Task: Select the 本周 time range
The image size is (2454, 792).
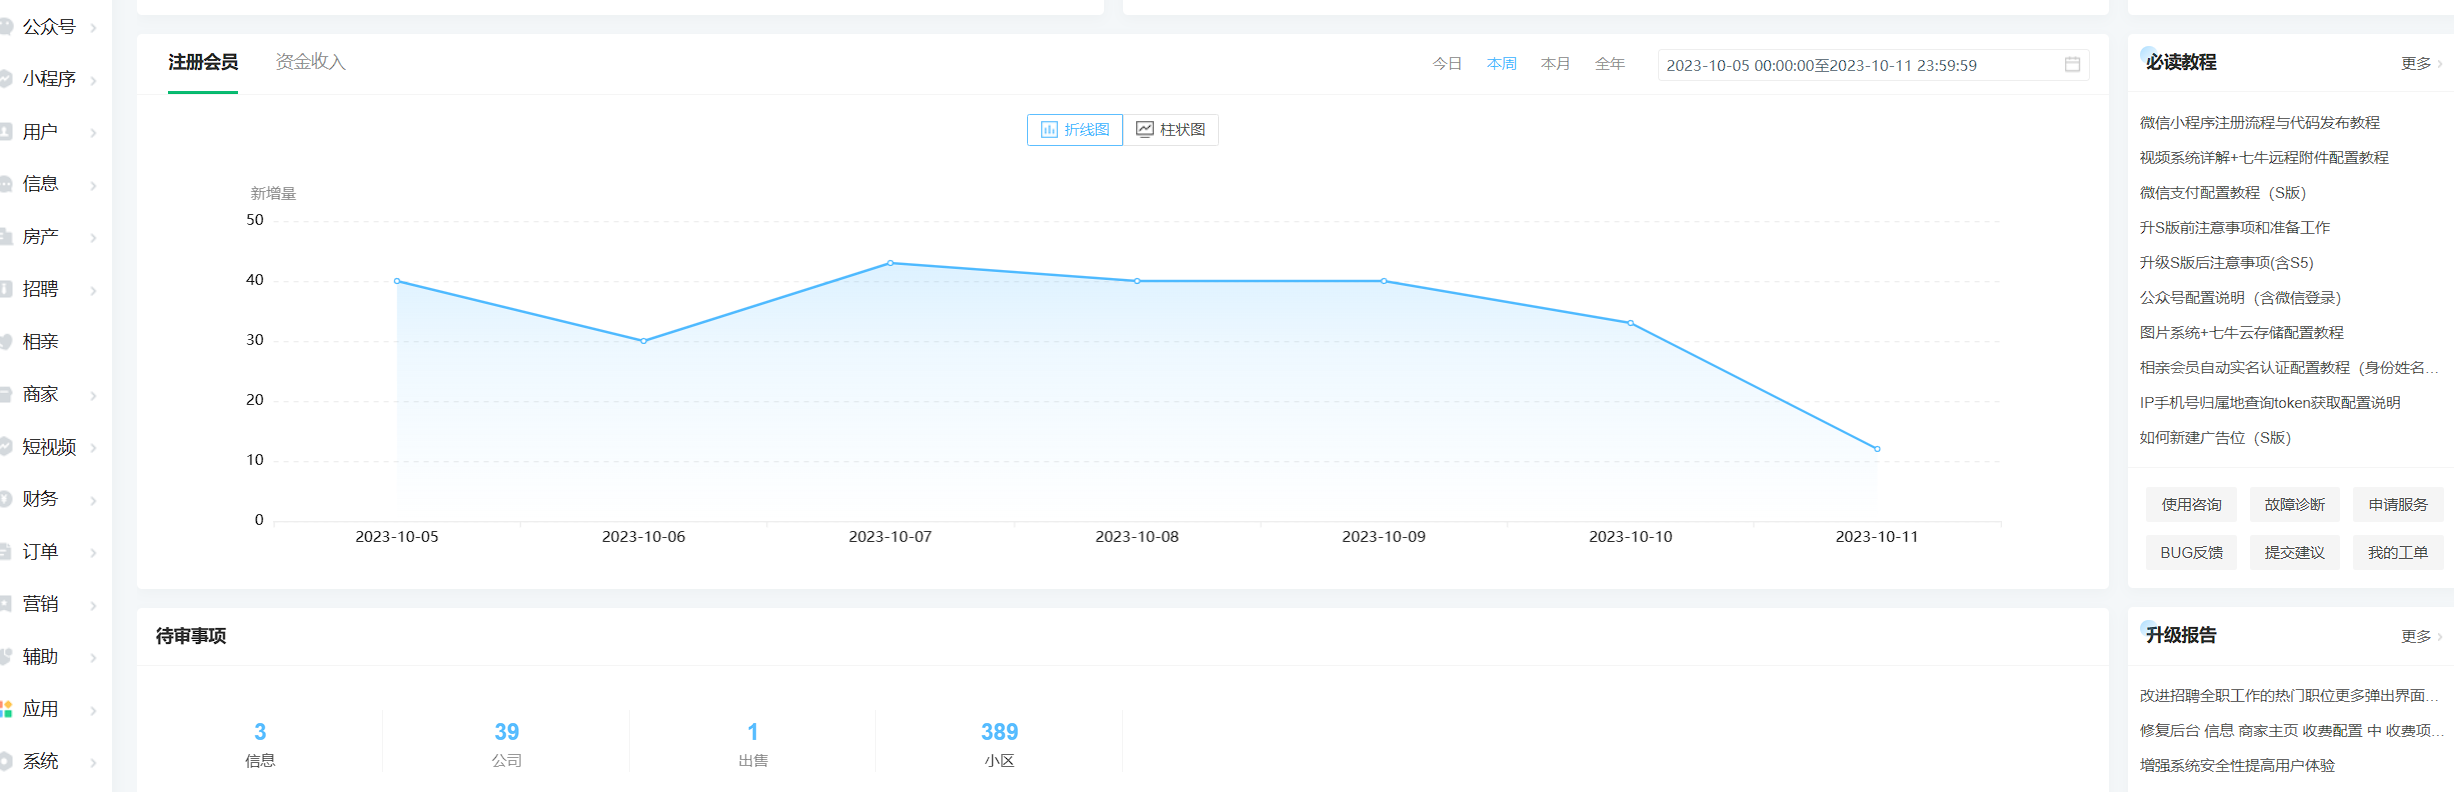Action: [1501, 64]
